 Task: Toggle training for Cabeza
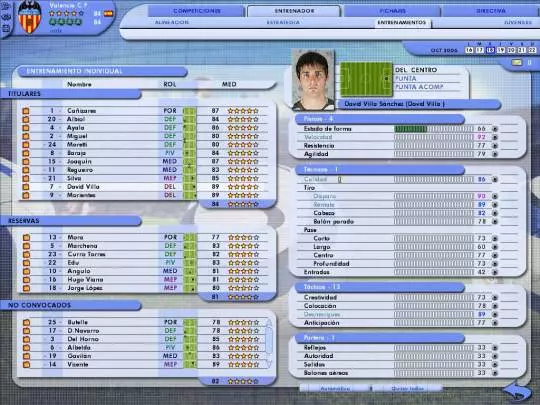point(495,213)
